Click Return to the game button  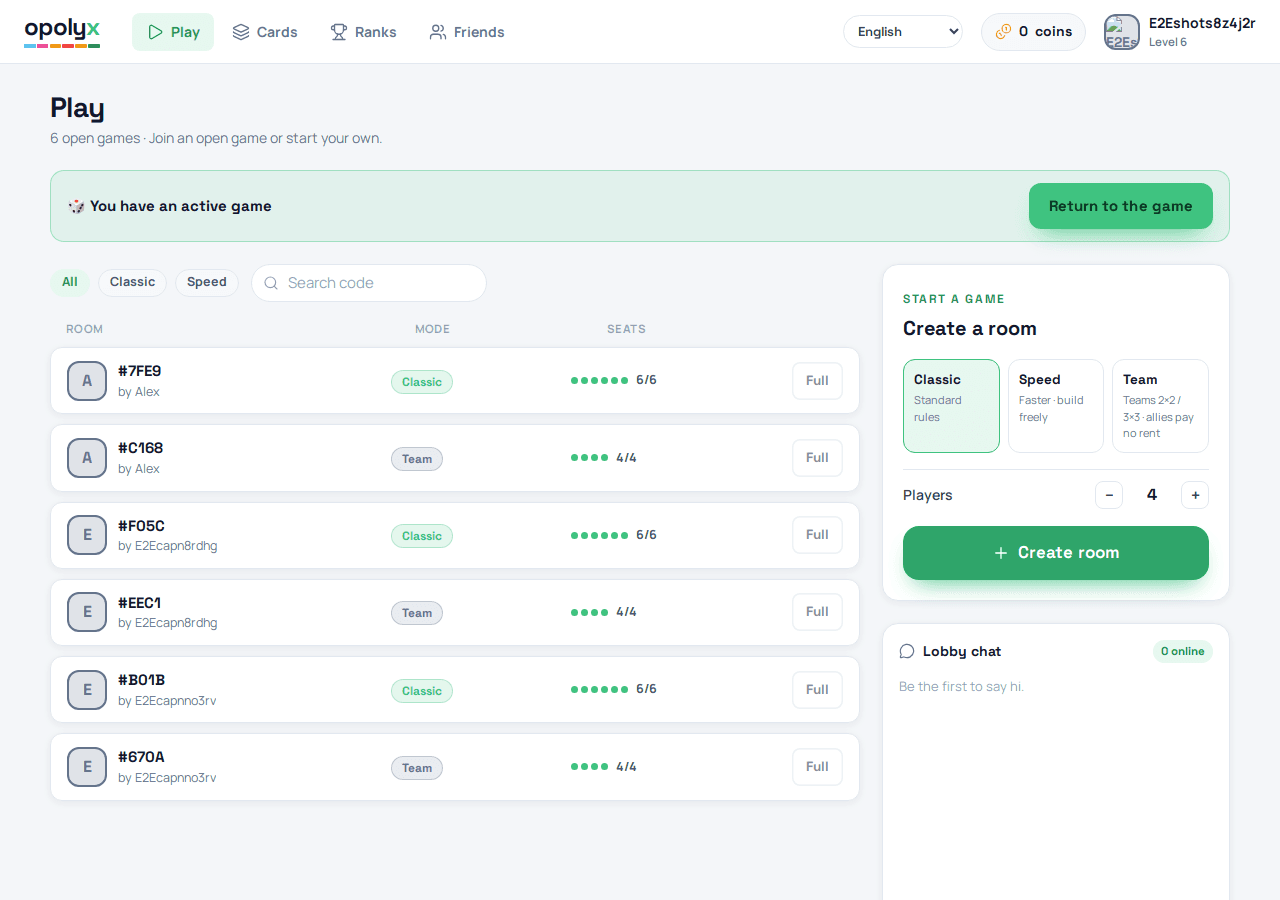click(1120, 206)
